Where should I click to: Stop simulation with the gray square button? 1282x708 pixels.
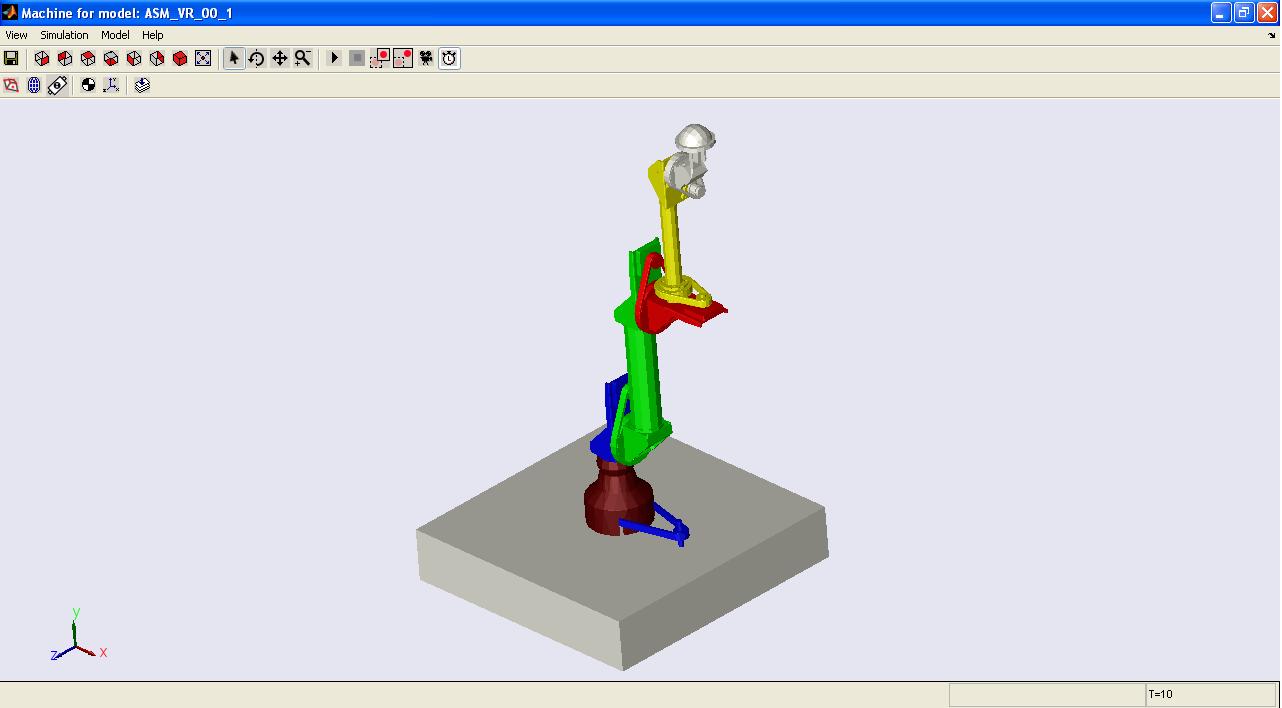[357, 58]
